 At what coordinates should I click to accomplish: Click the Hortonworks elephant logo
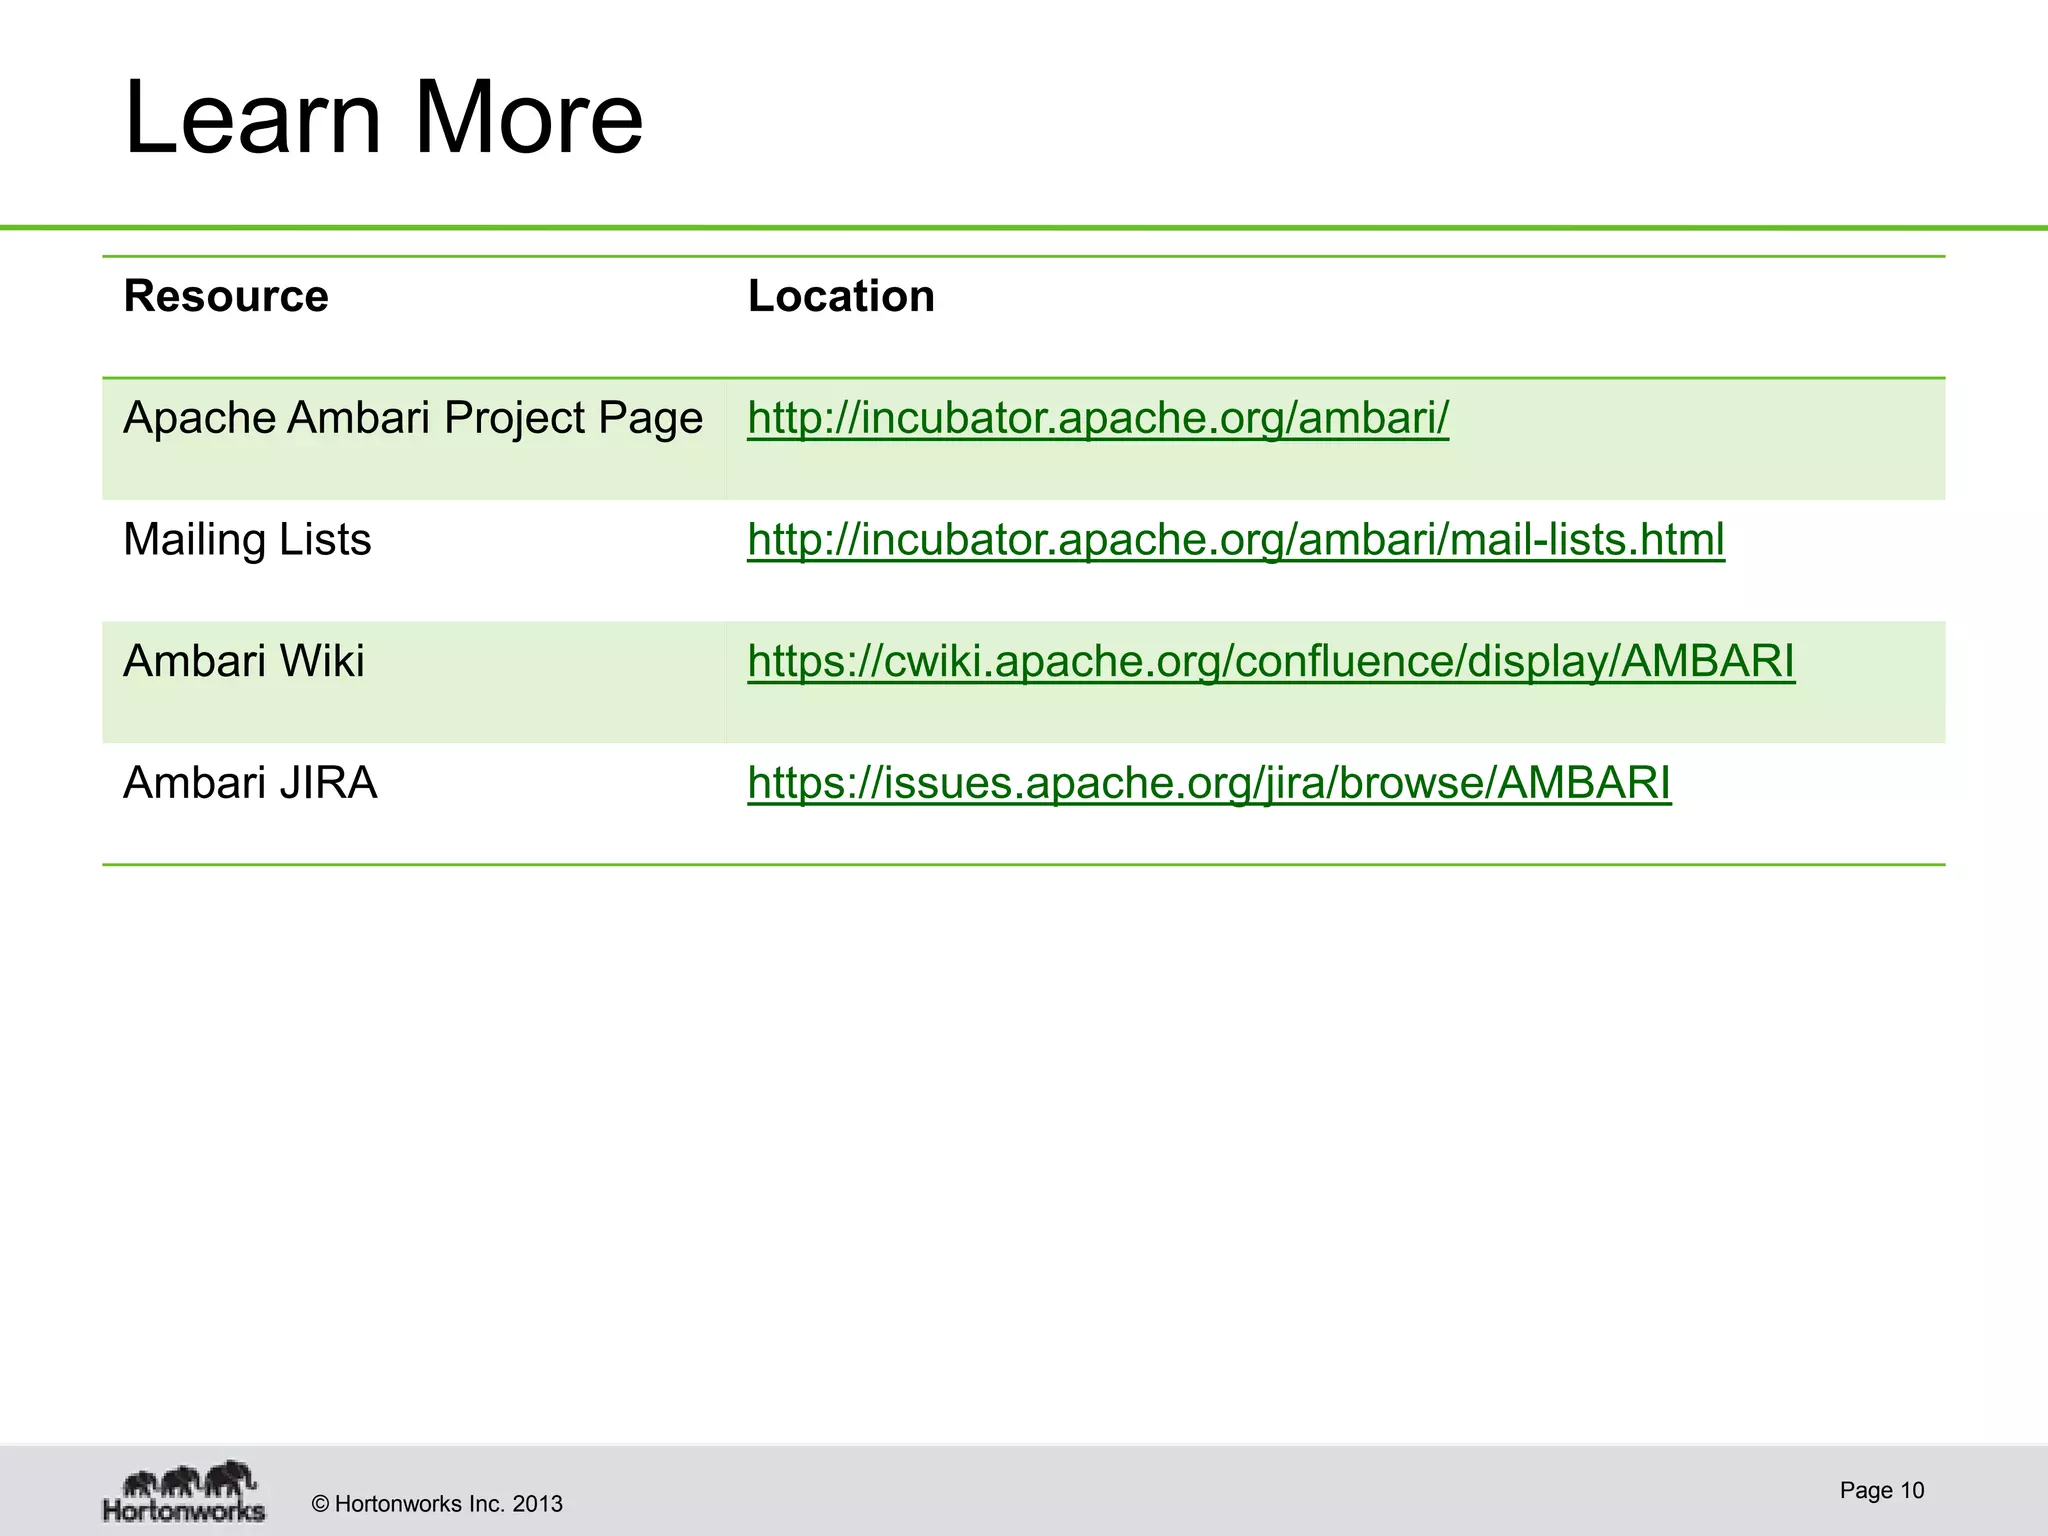(x=185, y=1491)
